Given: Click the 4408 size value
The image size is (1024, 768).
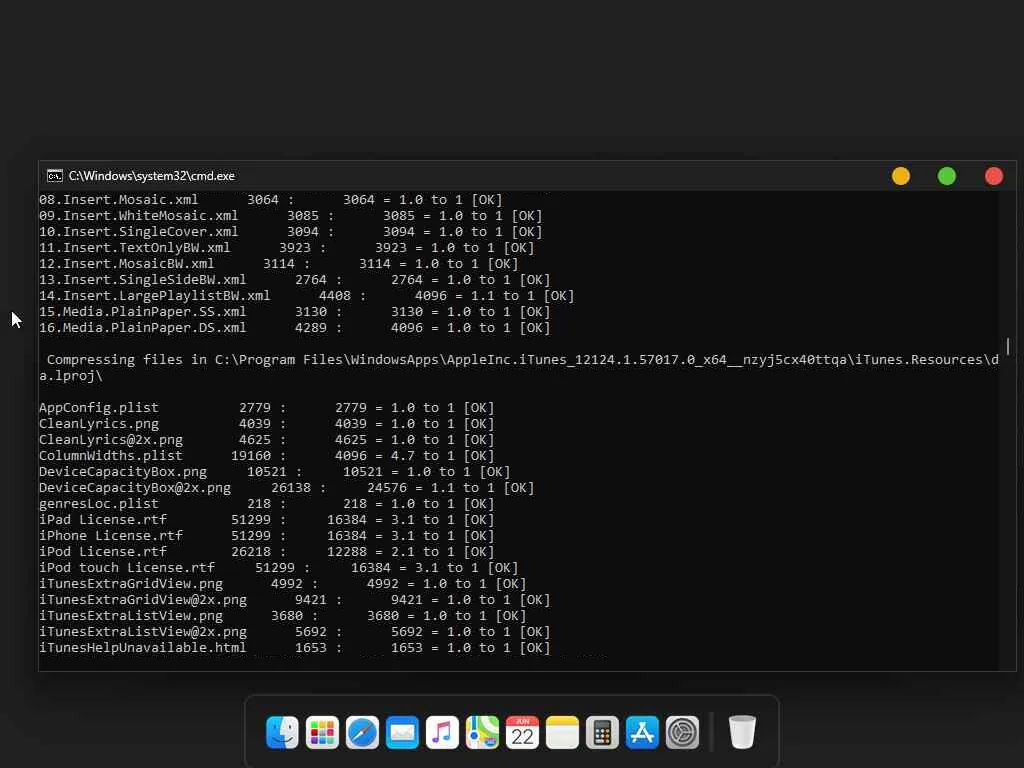Looking at the screenshot, I should tap(334, 296).
